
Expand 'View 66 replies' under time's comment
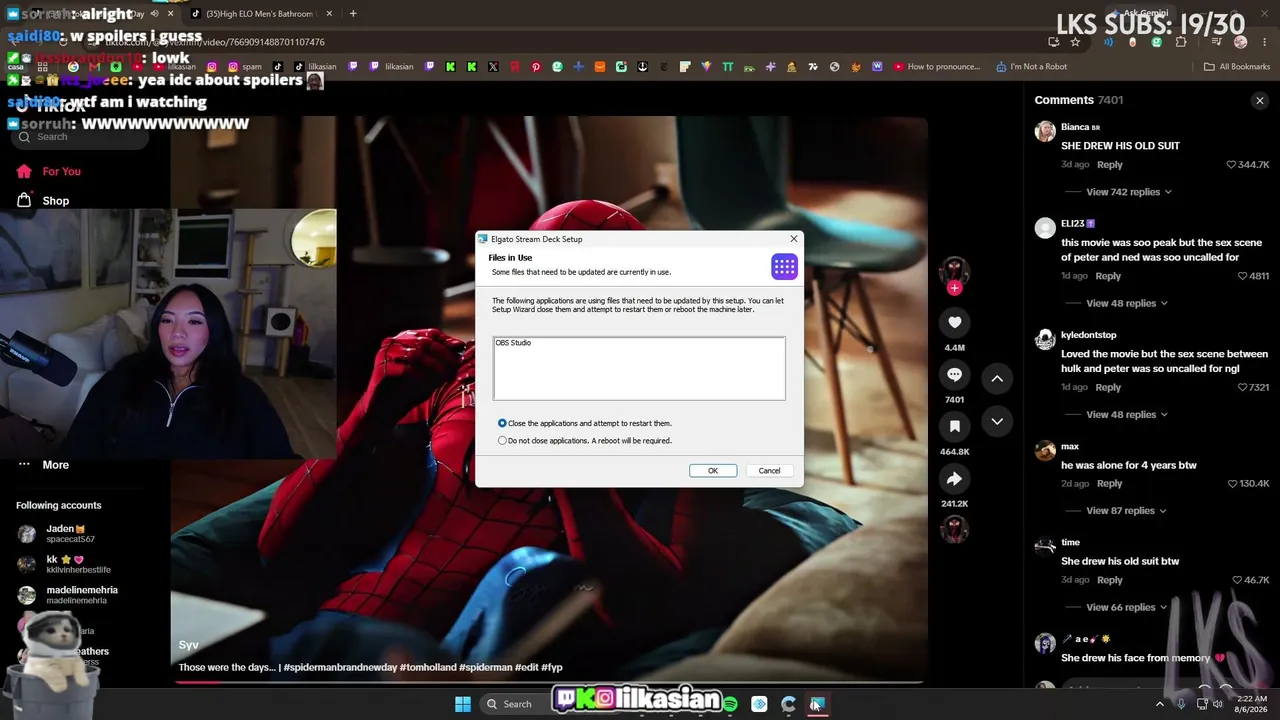[x=1127, y=607]
